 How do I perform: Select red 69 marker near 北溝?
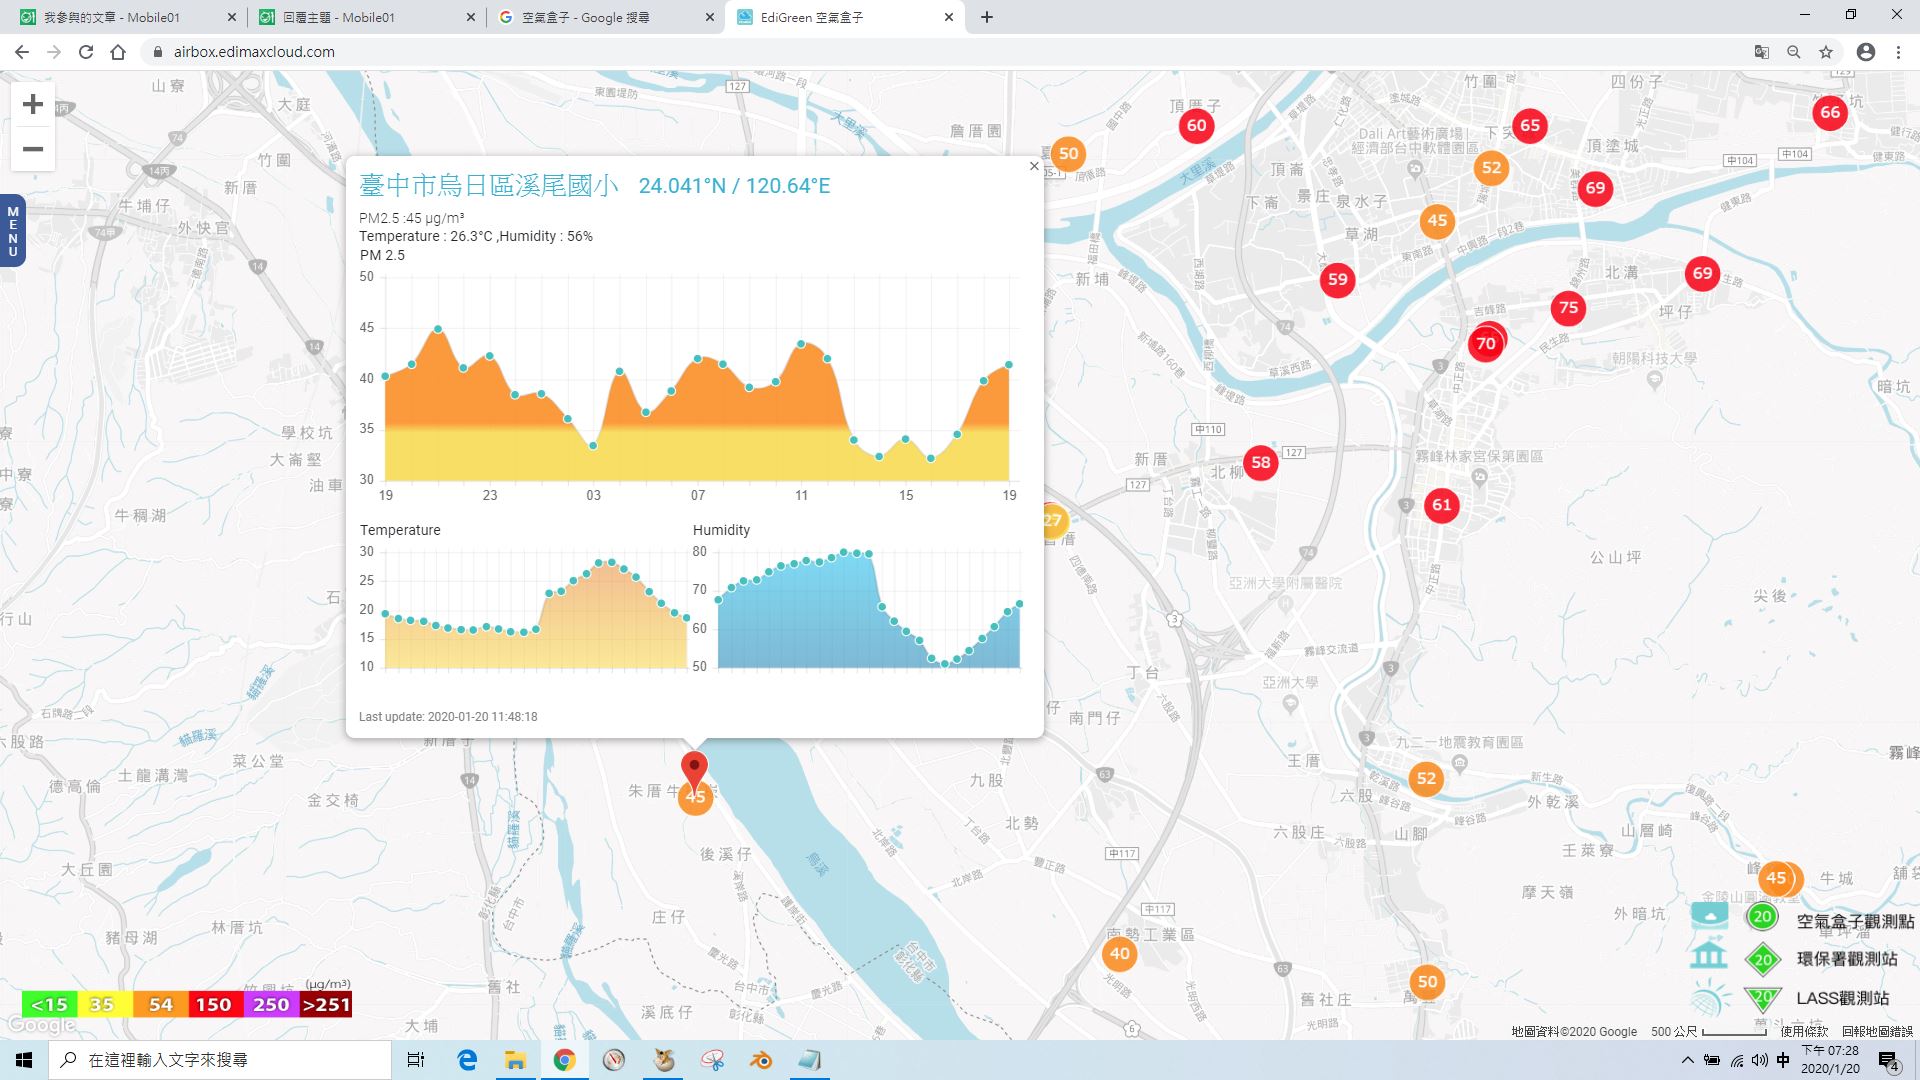click(x=1702, y=274)
